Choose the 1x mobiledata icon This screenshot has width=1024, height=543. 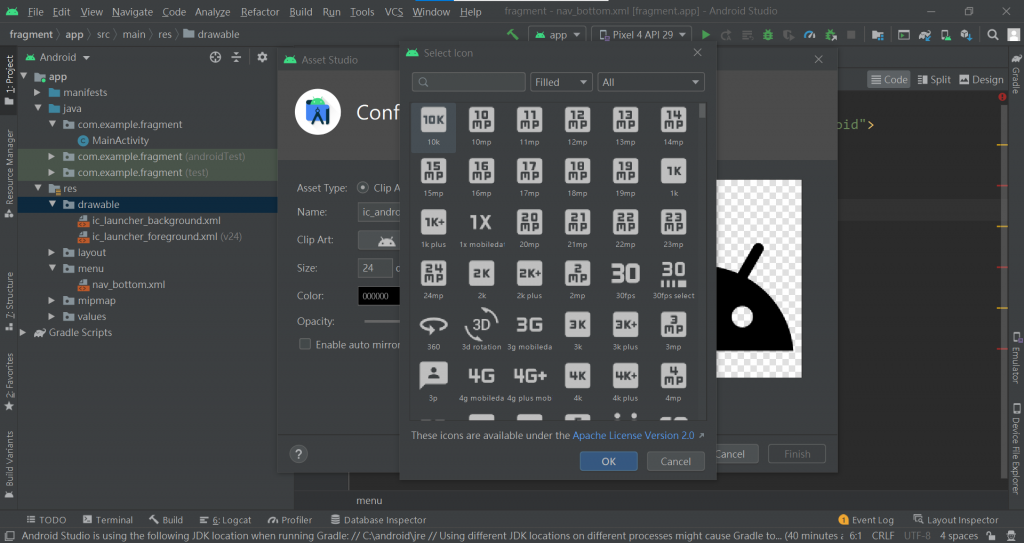coord(481,229)
